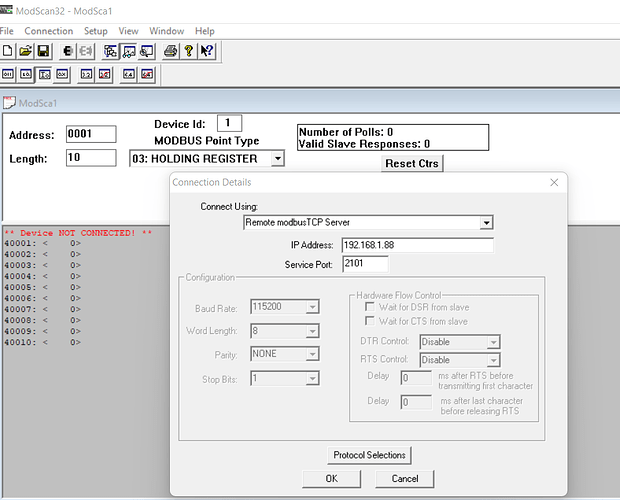620x500 pixels.
Task: Select the integer display format icon
Action: tap(44, 74)
